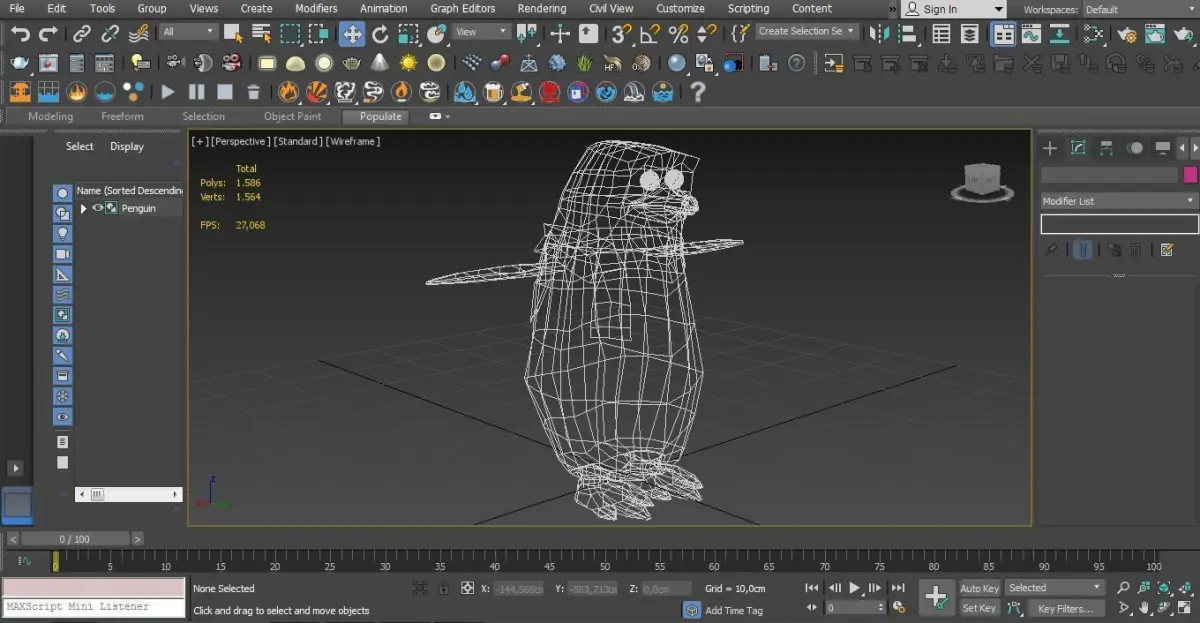Image resolution: width=1200 pixels, height=623 pixels.
Task: Switch to the Populate ribbon tab
Action: tap(380, 117)
